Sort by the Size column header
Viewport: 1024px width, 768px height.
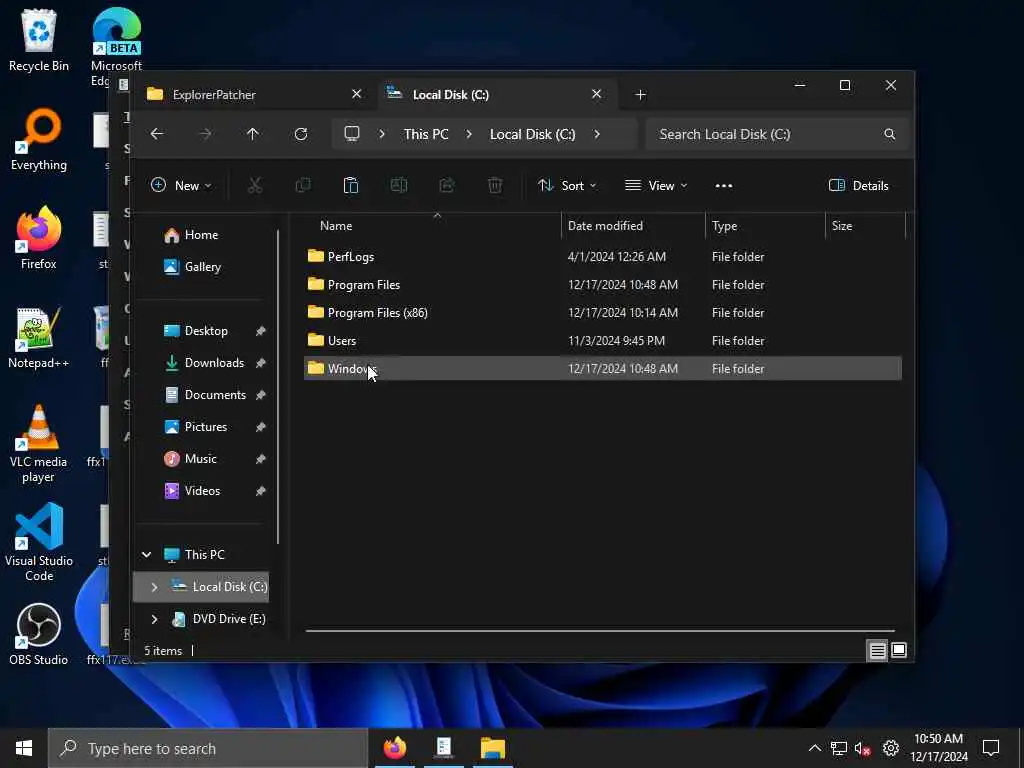click(866, 225)
